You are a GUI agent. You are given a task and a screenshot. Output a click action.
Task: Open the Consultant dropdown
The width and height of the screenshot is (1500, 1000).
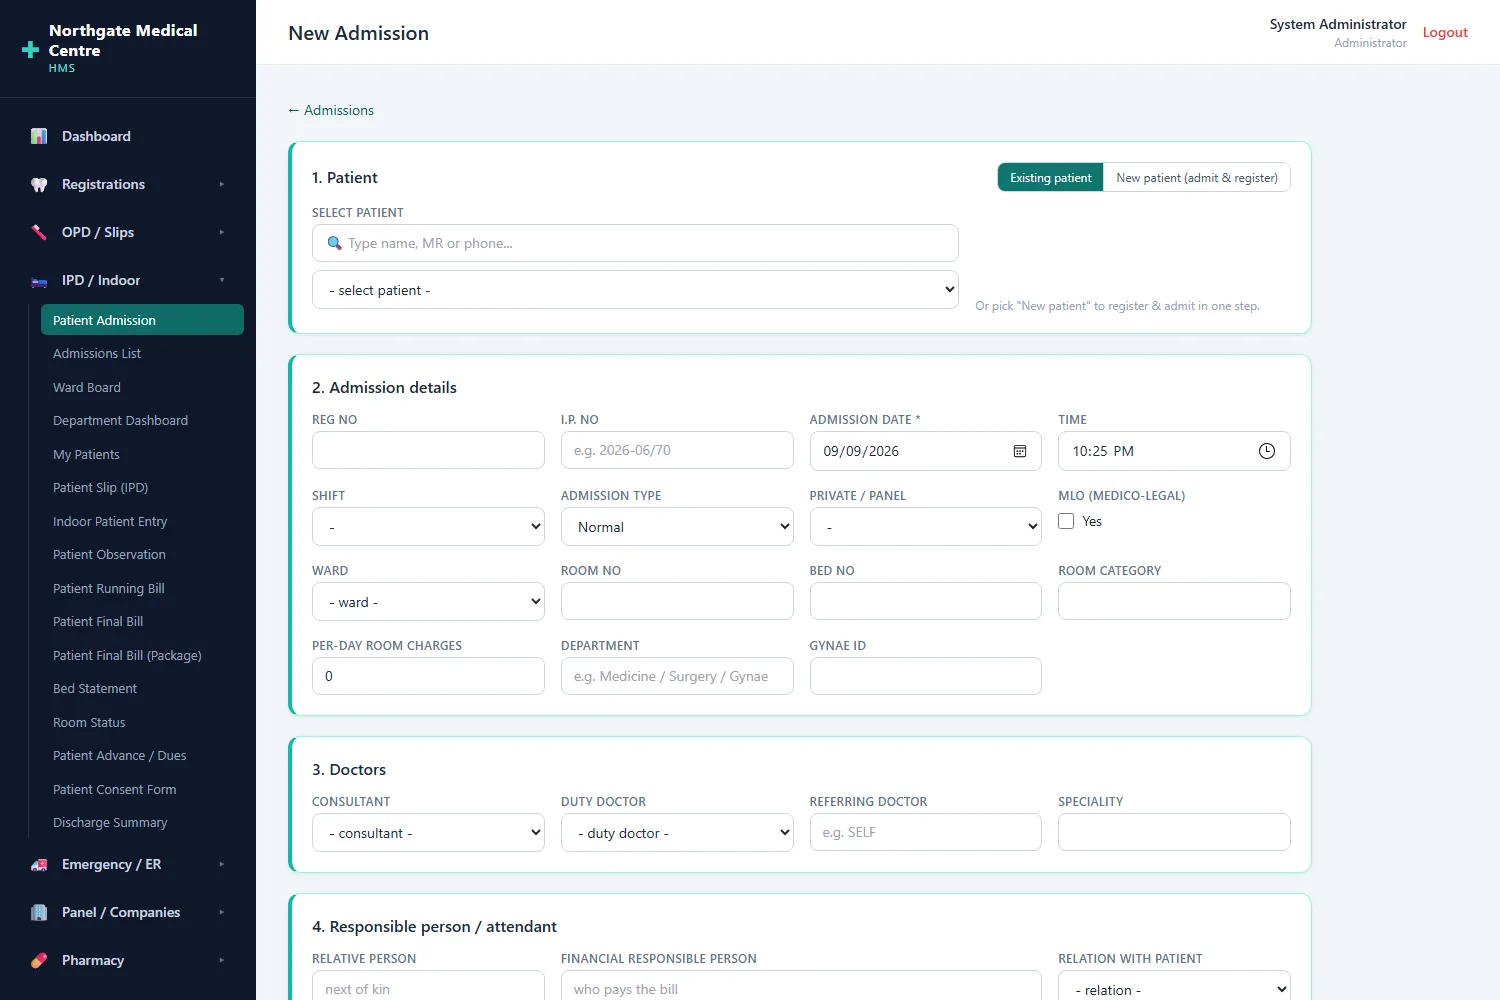(428, 833)
